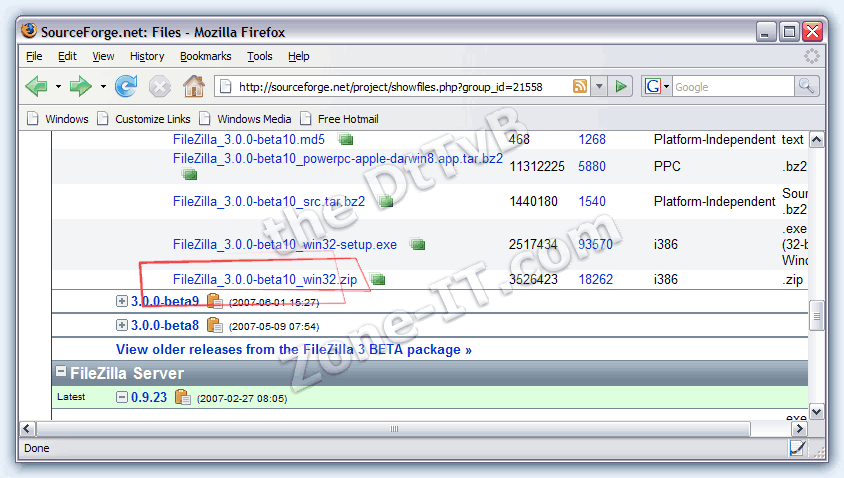Go back with the green Back arrow
The width and height of the screenshot is (844, 478).
tap(37, 86)
